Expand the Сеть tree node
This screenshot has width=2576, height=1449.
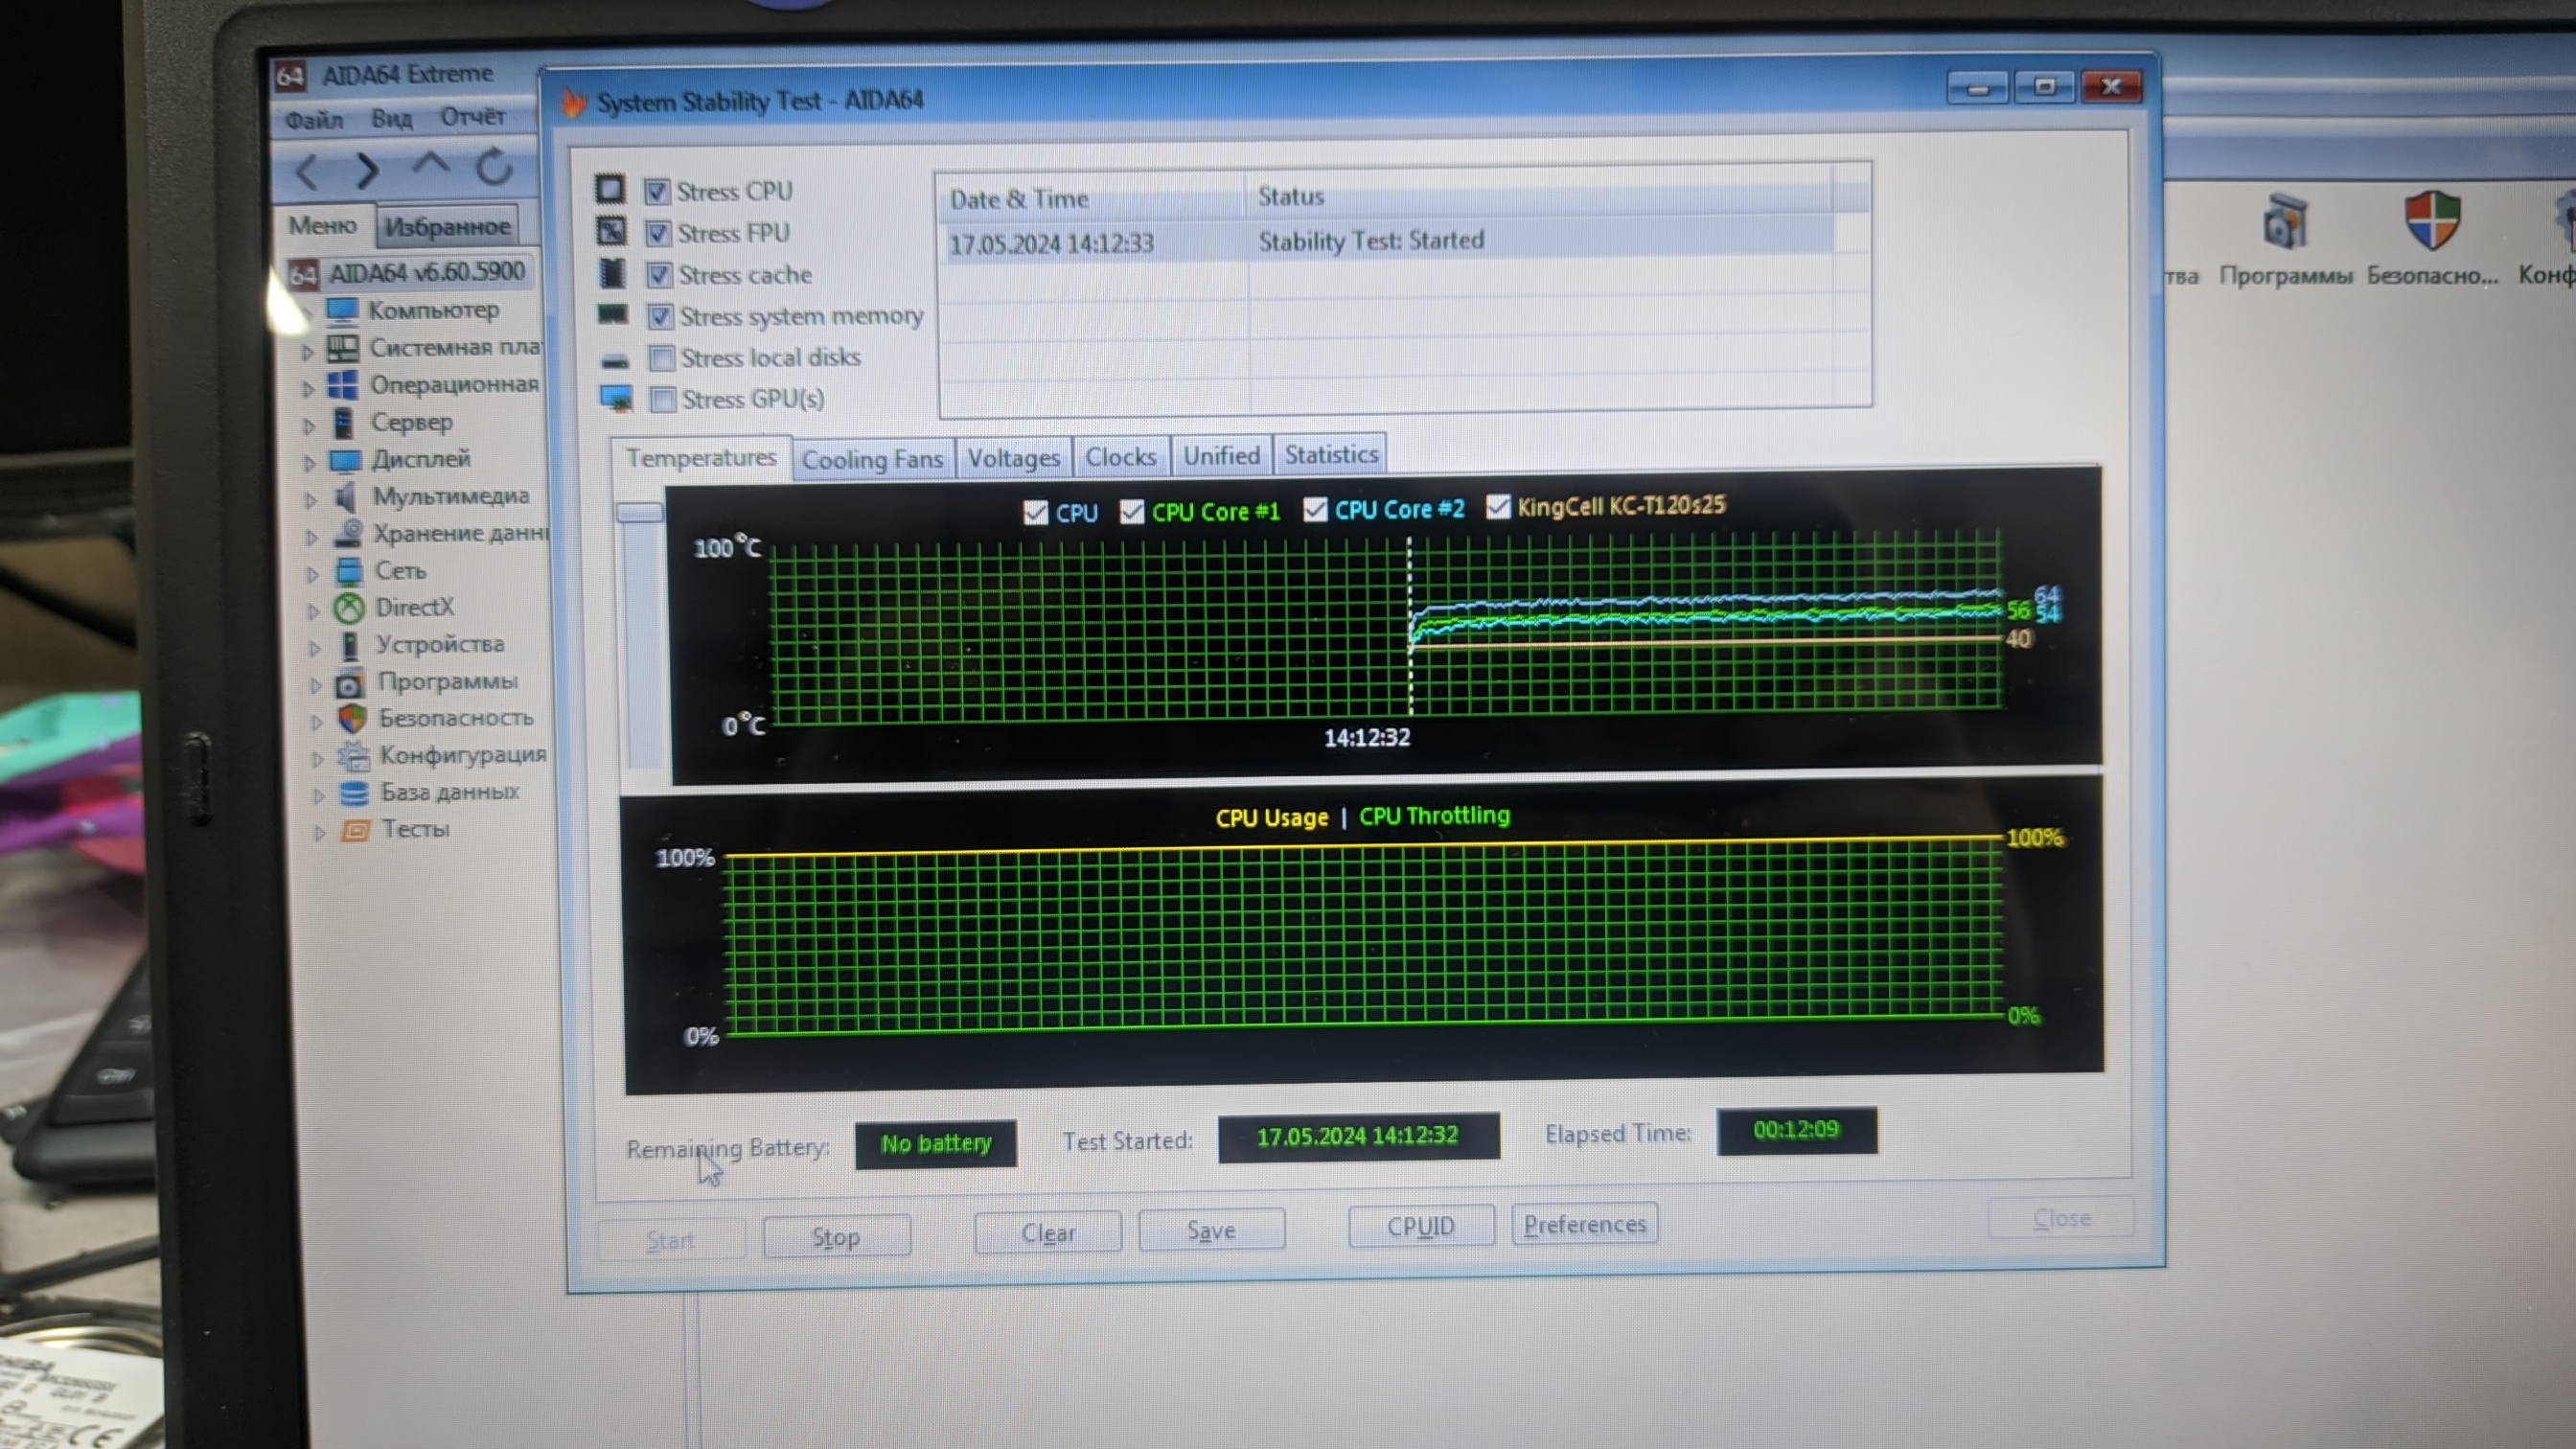[313, 574]
